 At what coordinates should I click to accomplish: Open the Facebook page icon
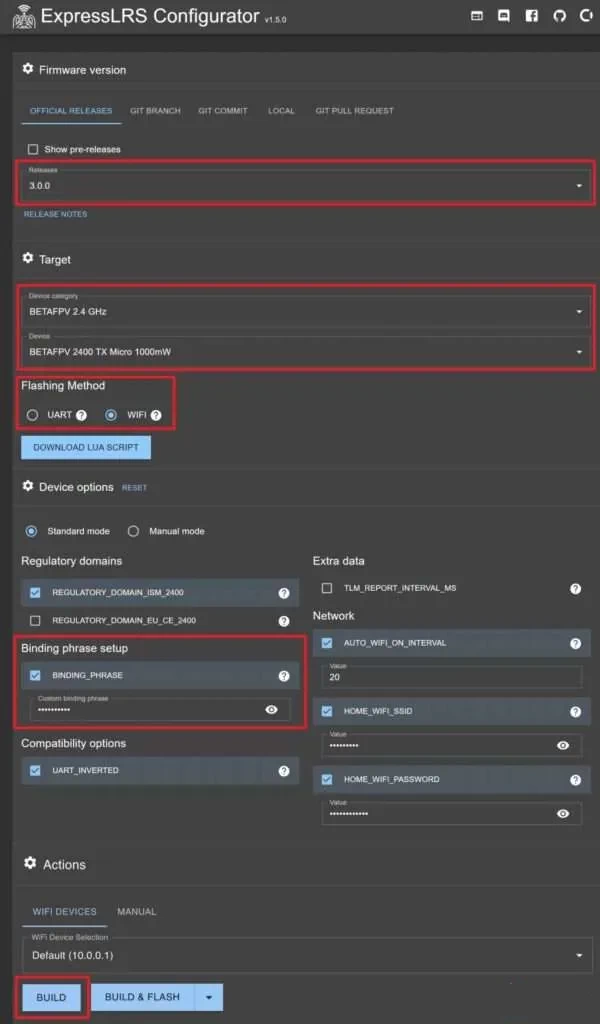click(531, 16)
